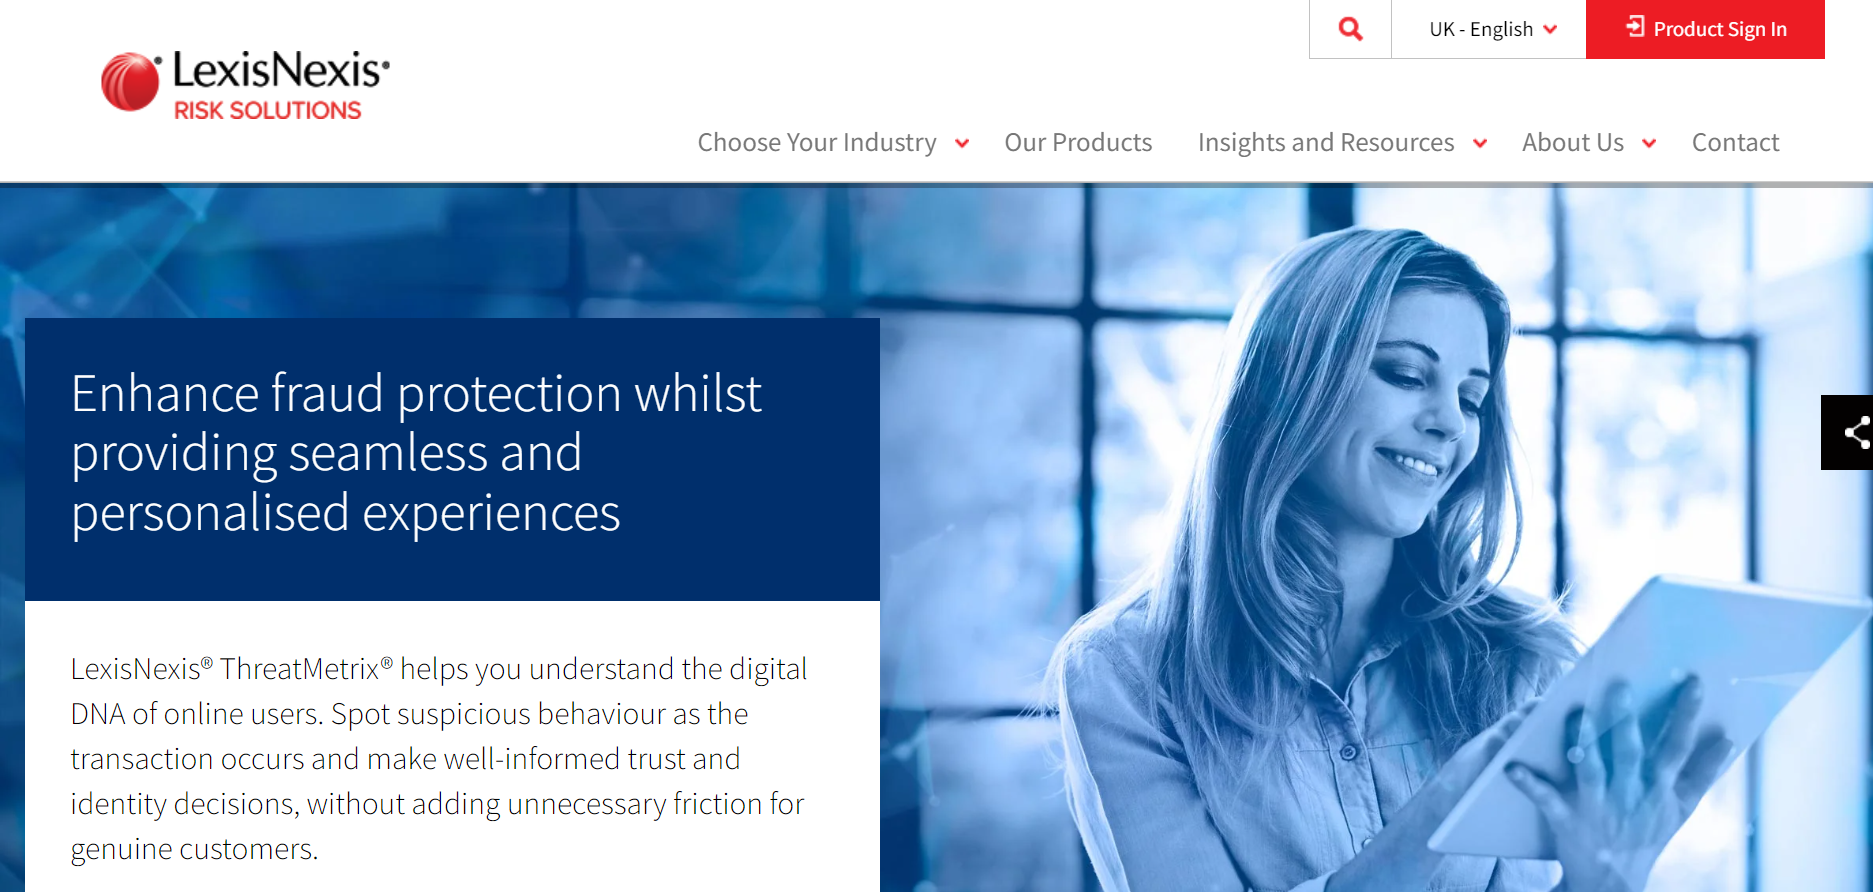Image resolution: width=1873 pixels, height=892 pixels.
Task: Click the Enhance fraud protection headline
Action: (x=416, y=453)
